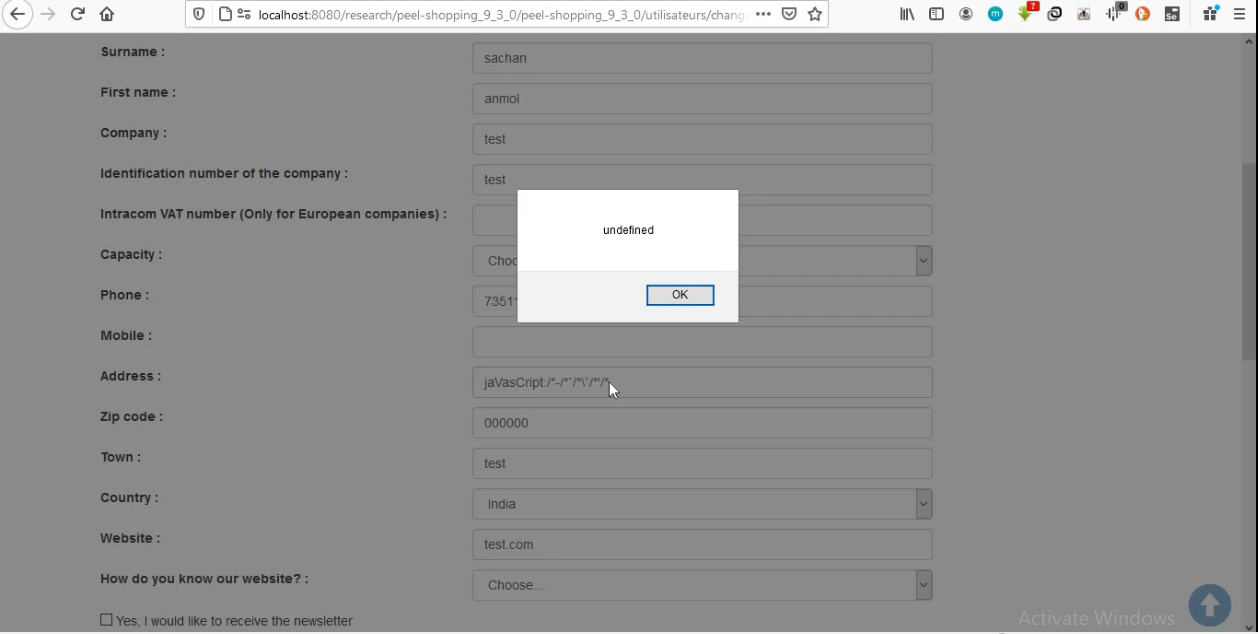Save page to Pocket
Screen dimensions: 1258x634
coord(789,14)
